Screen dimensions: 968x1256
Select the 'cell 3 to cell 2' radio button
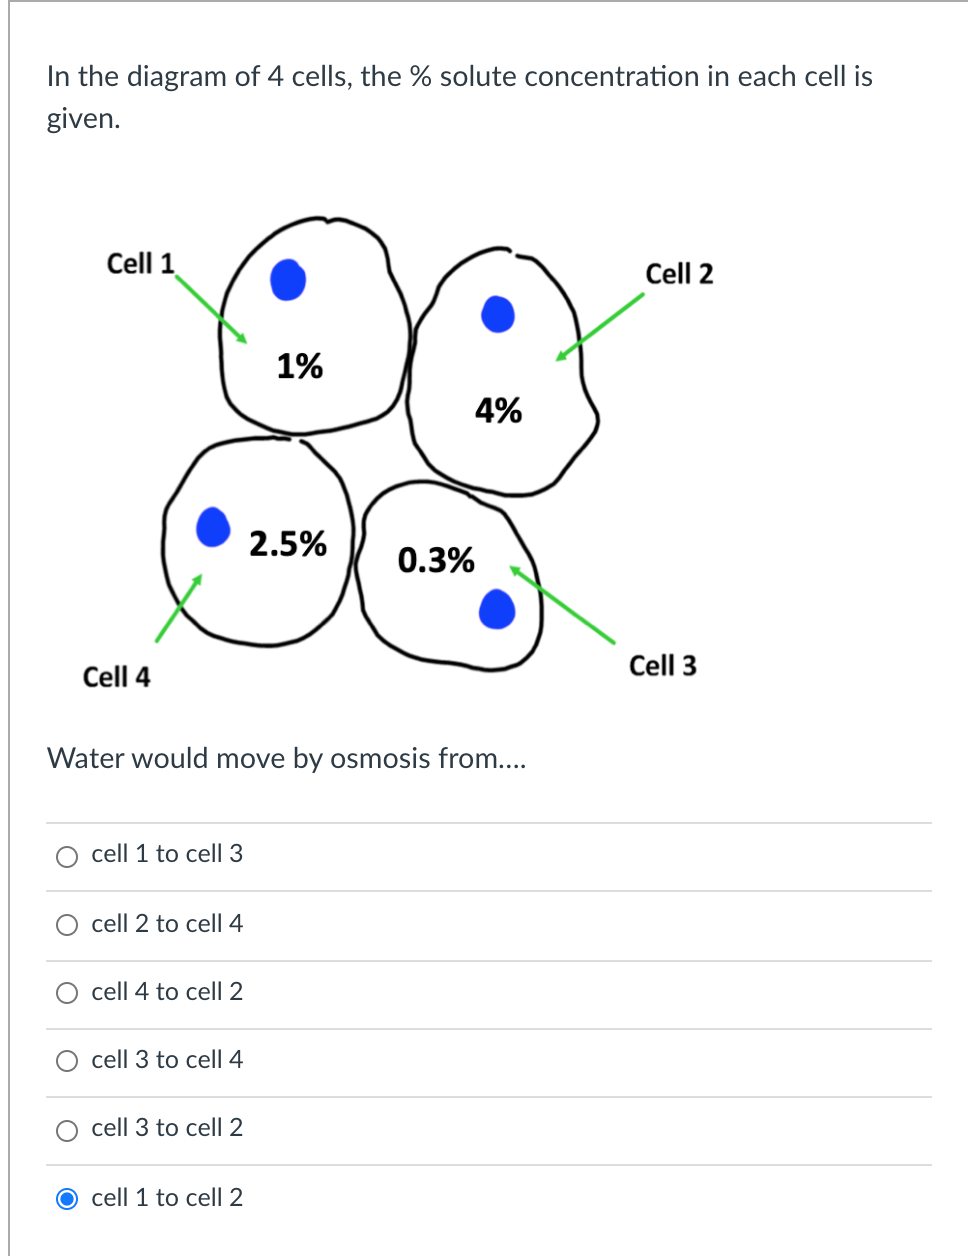[66, 1128]
